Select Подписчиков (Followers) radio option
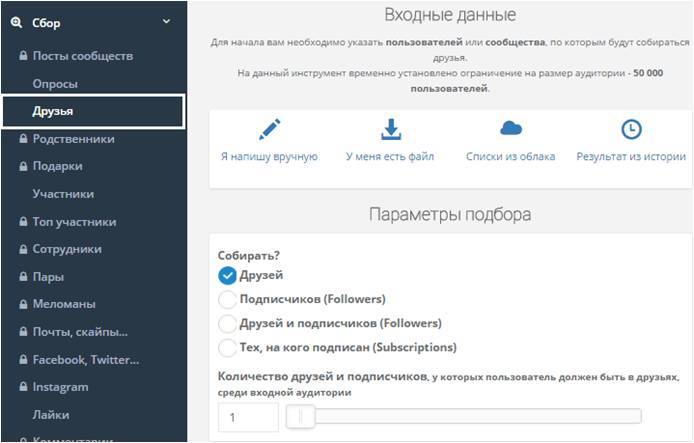The image size is (694, 443). (x=227, y=299)
